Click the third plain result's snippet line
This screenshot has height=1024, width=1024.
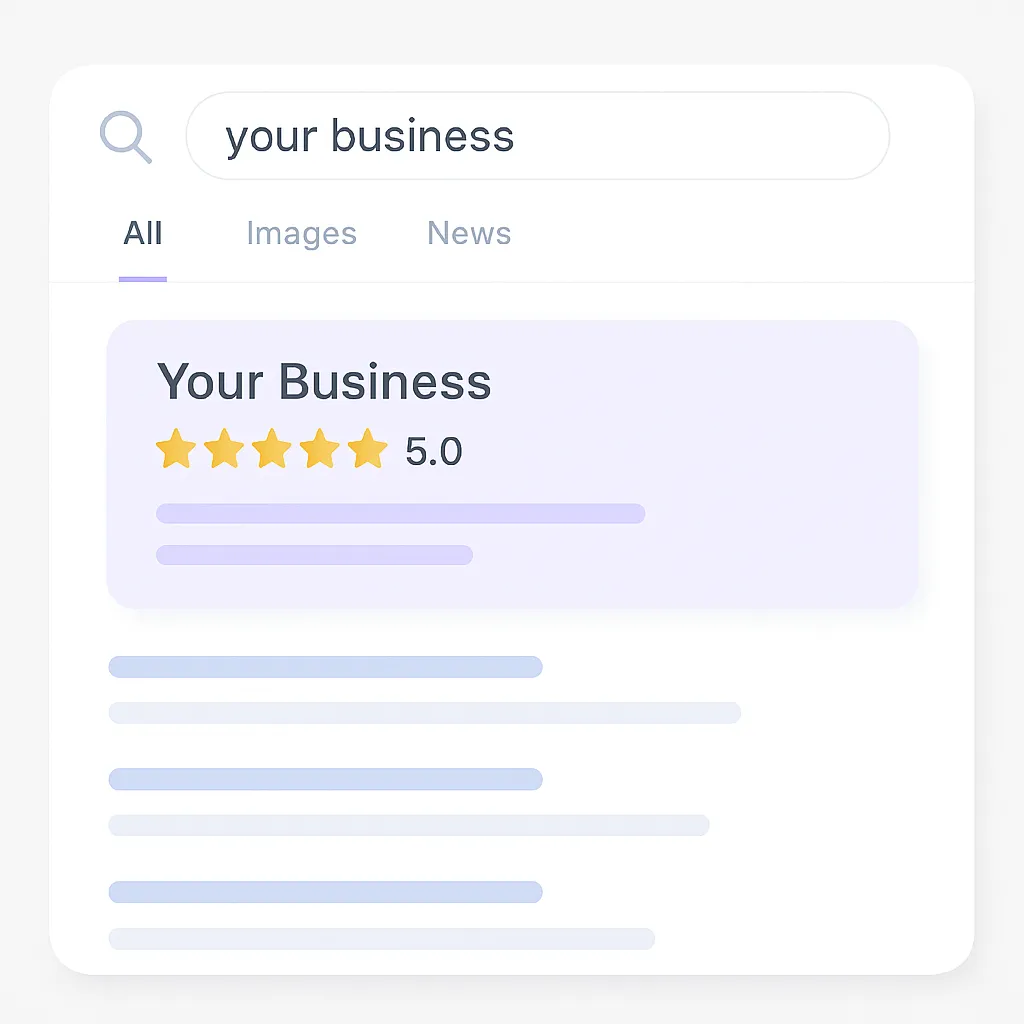click(x=381, y=938)
